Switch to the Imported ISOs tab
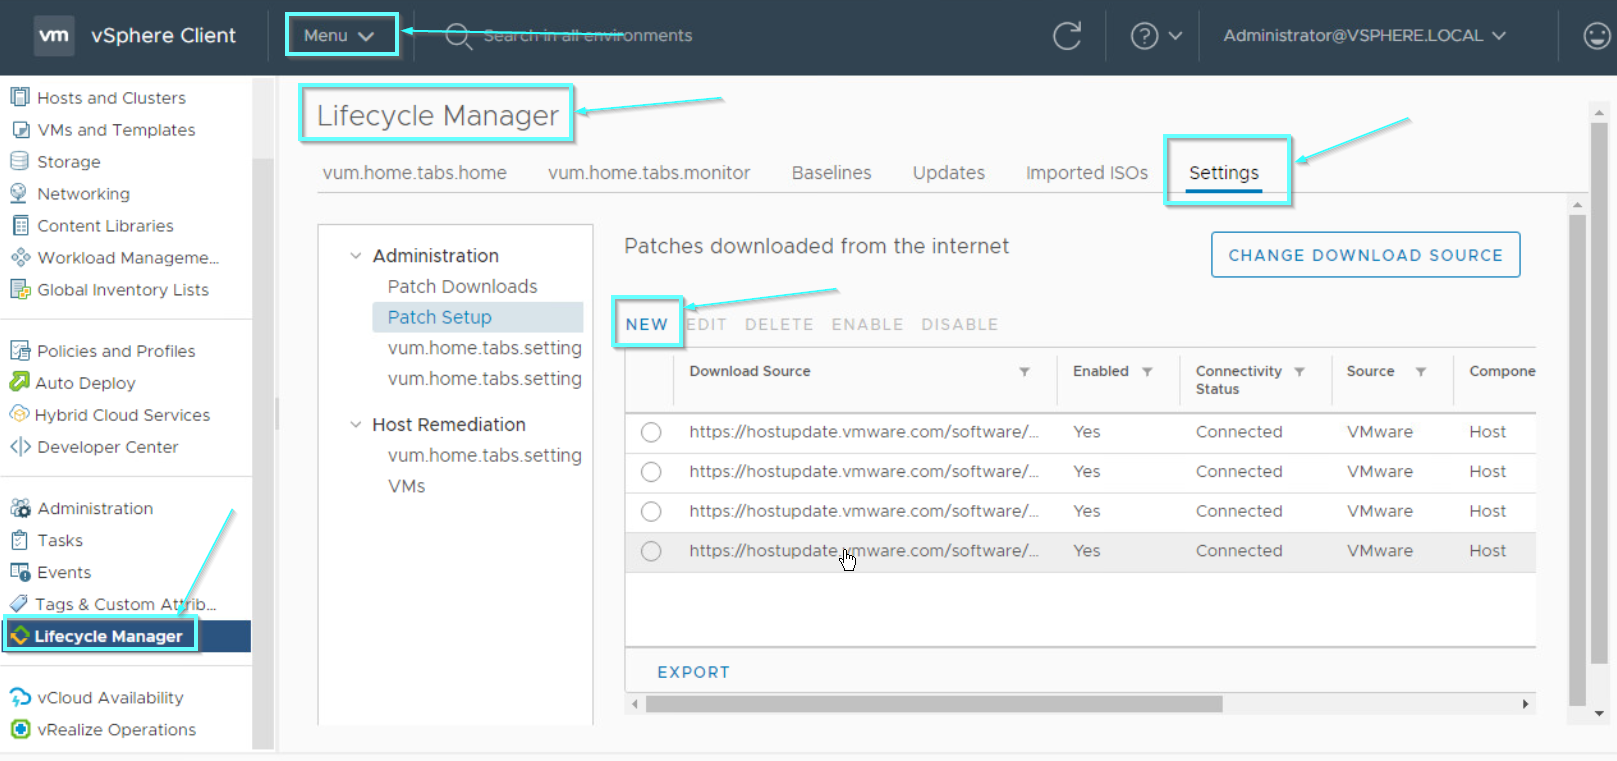 click(1087, 173)
